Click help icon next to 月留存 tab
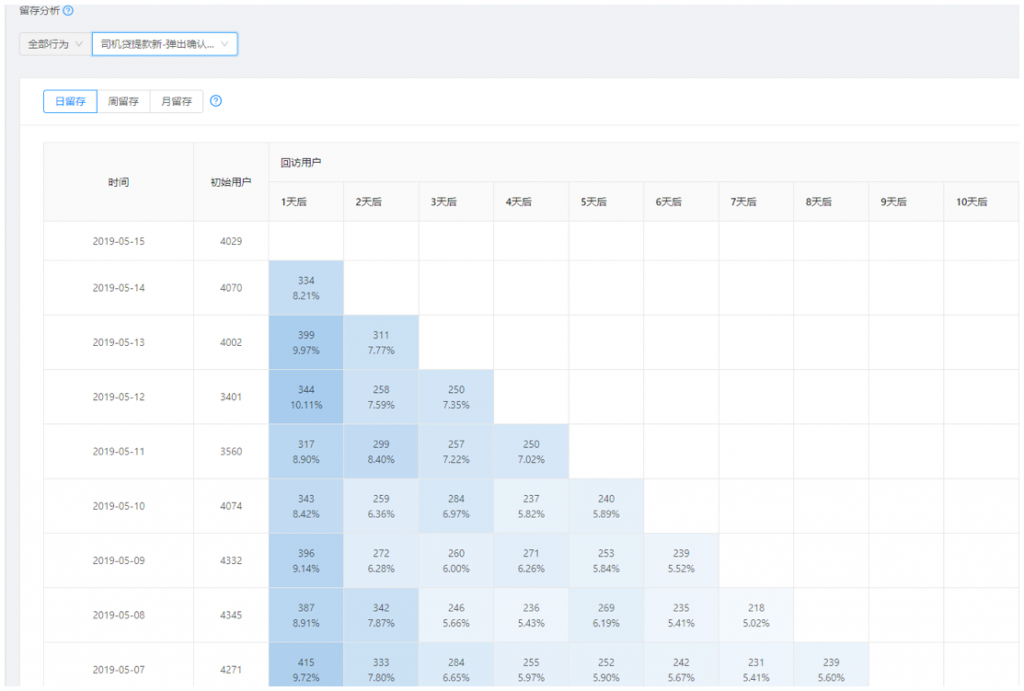Screen dimensions: 1024x691 point(216,101)
